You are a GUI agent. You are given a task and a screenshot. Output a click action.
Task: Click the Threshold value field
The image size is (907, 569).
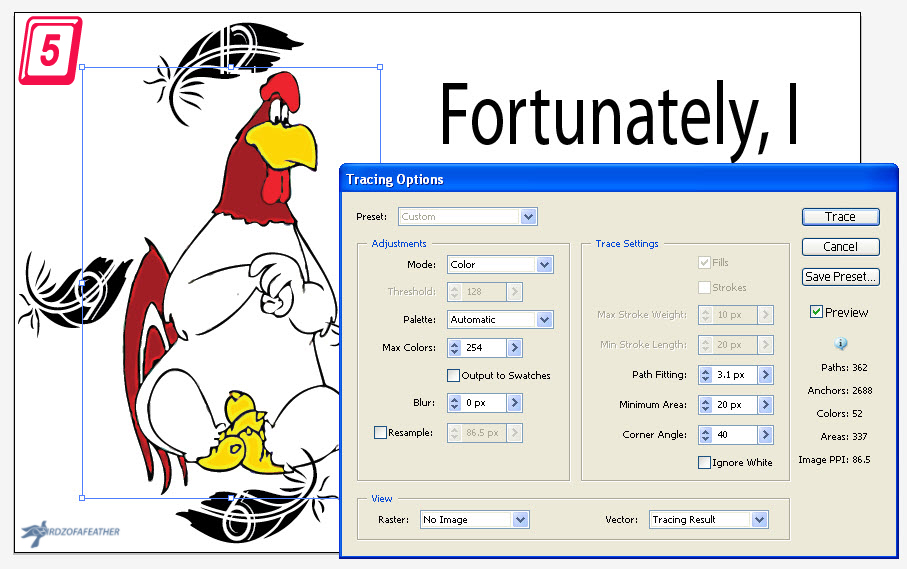click(485, 292)
